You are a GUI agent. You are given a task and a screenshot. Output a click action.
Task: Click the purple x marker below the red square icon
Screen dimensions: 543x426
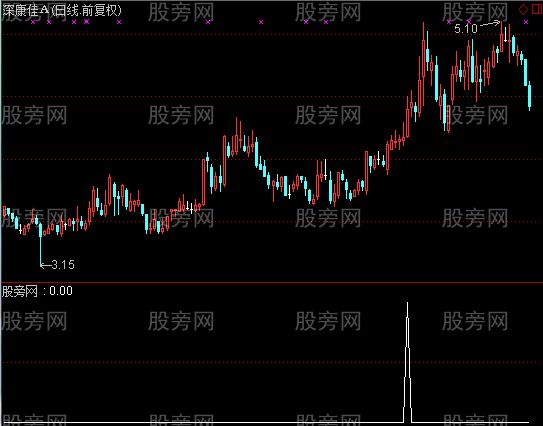pos(526,22)
